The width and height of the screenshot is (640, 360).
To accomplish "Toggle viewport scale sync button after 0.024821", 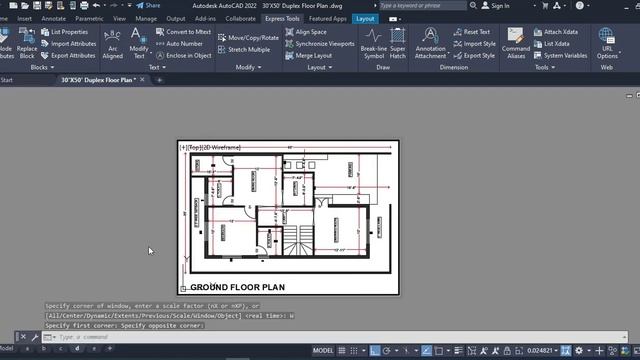I will 566,351.
